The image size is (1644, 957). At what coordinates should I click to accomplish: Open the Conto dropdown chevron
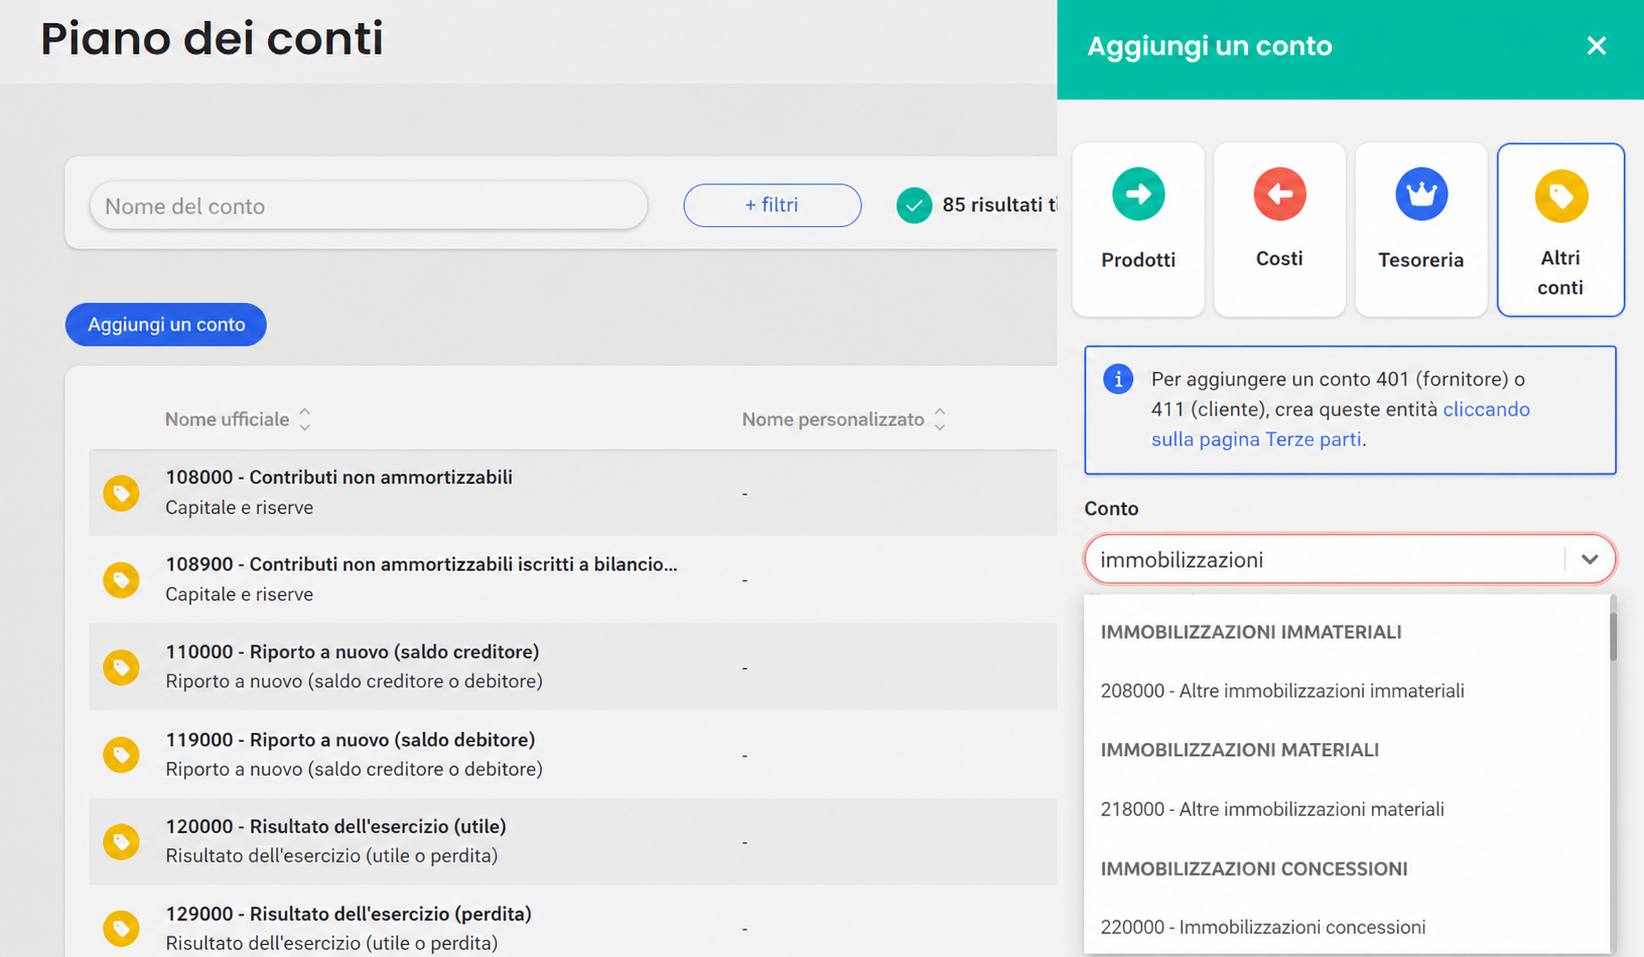click(x=1590, y=560)
